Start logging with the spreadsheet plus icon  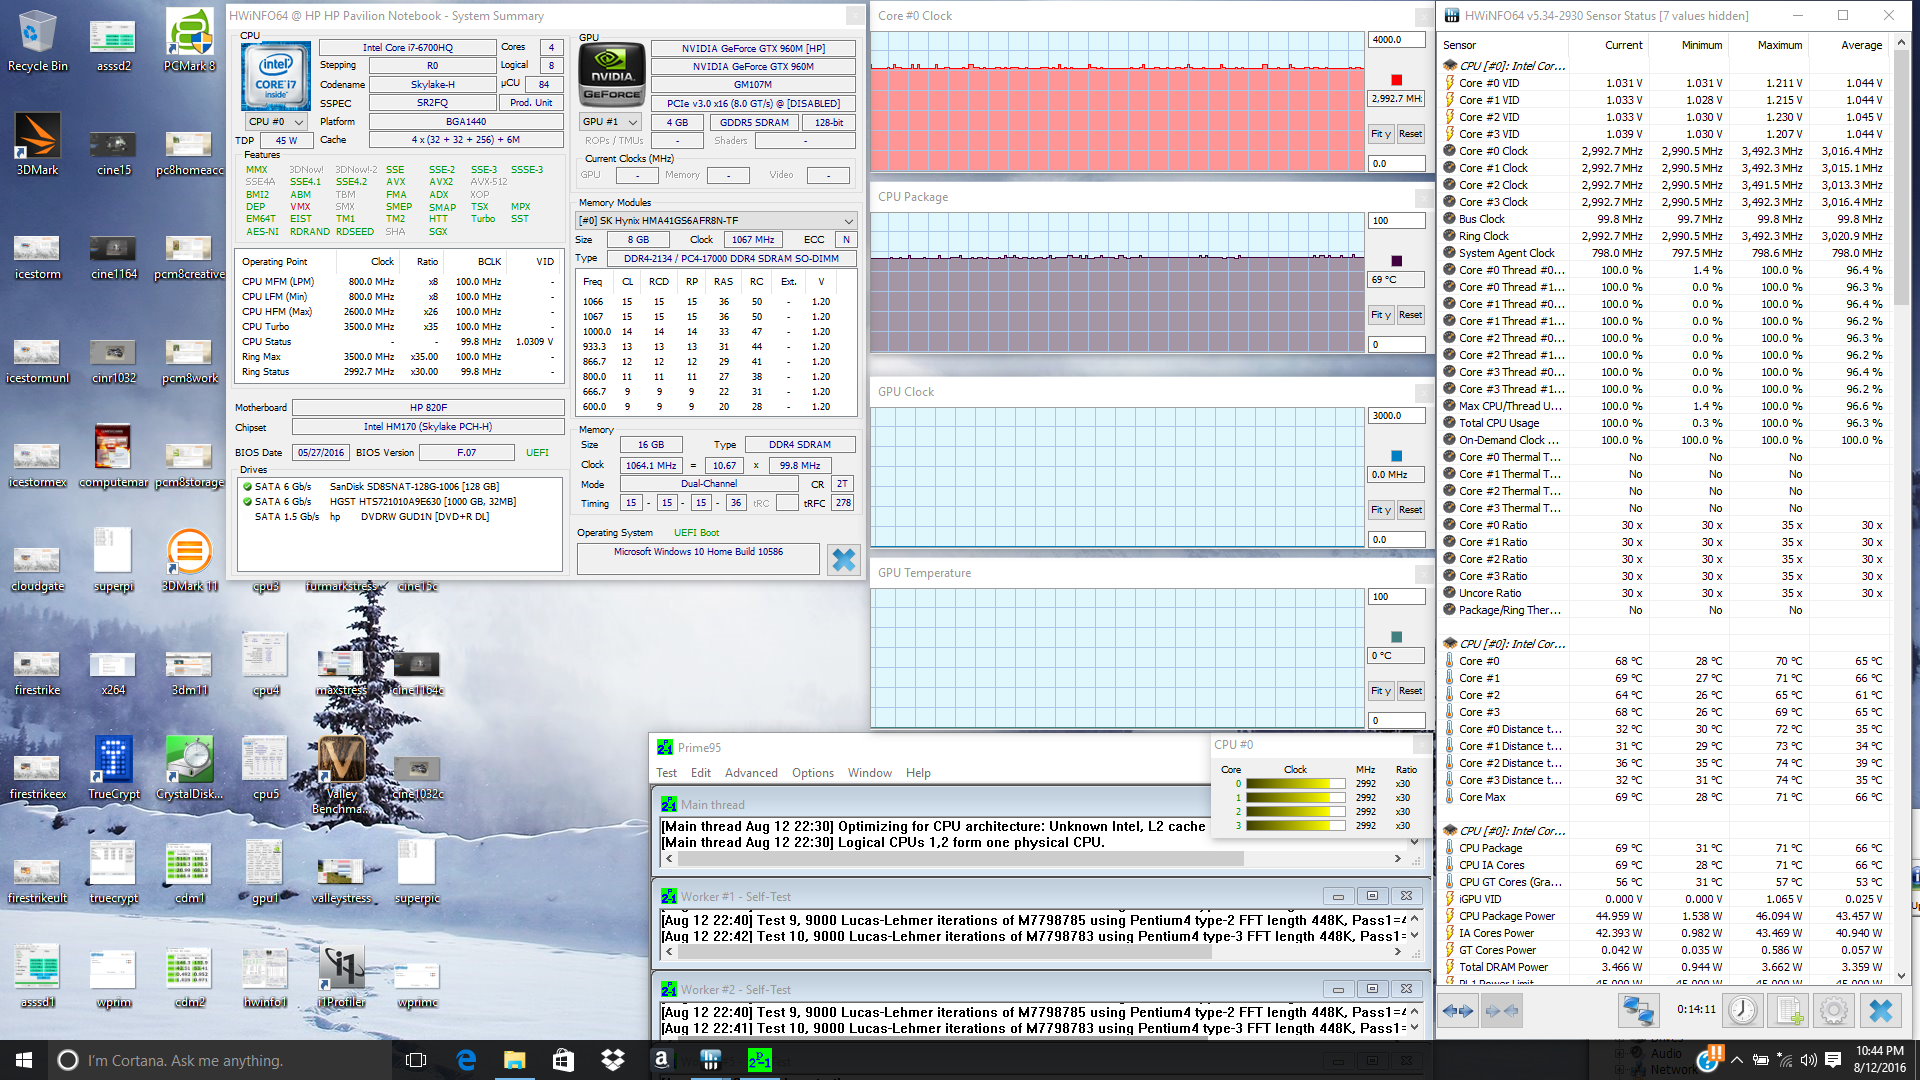[x=1790, y=1010]
